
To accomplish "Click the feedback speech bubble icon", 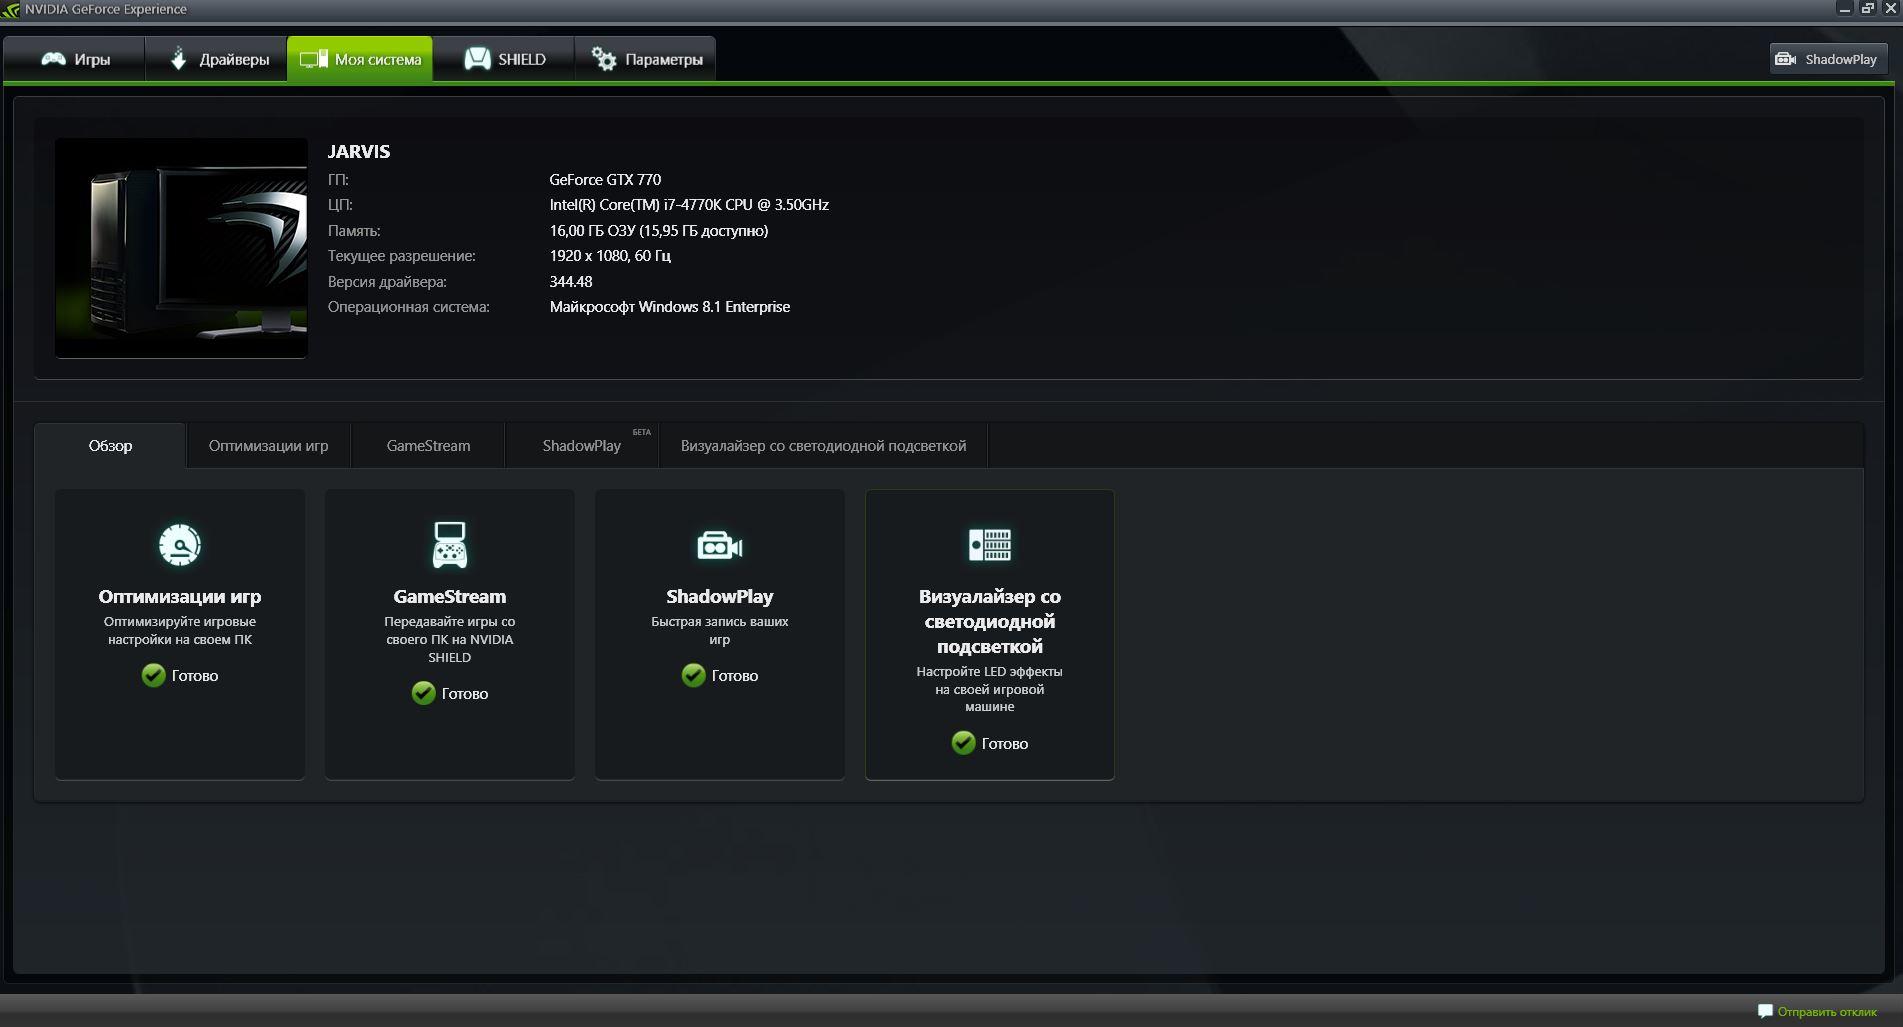I will [1765, 1011].
